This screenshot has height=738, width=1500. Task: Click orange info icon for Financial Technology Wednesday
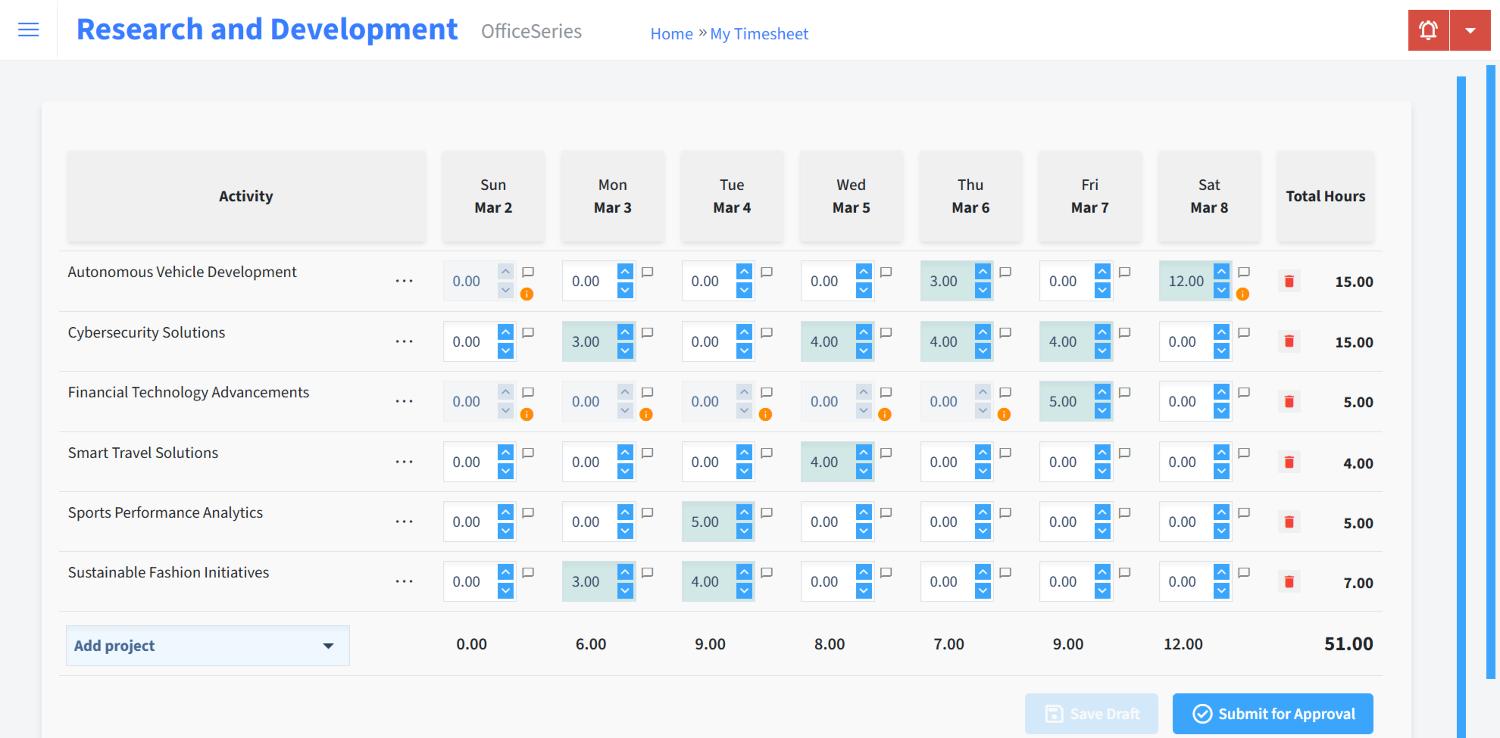[885, 414]
